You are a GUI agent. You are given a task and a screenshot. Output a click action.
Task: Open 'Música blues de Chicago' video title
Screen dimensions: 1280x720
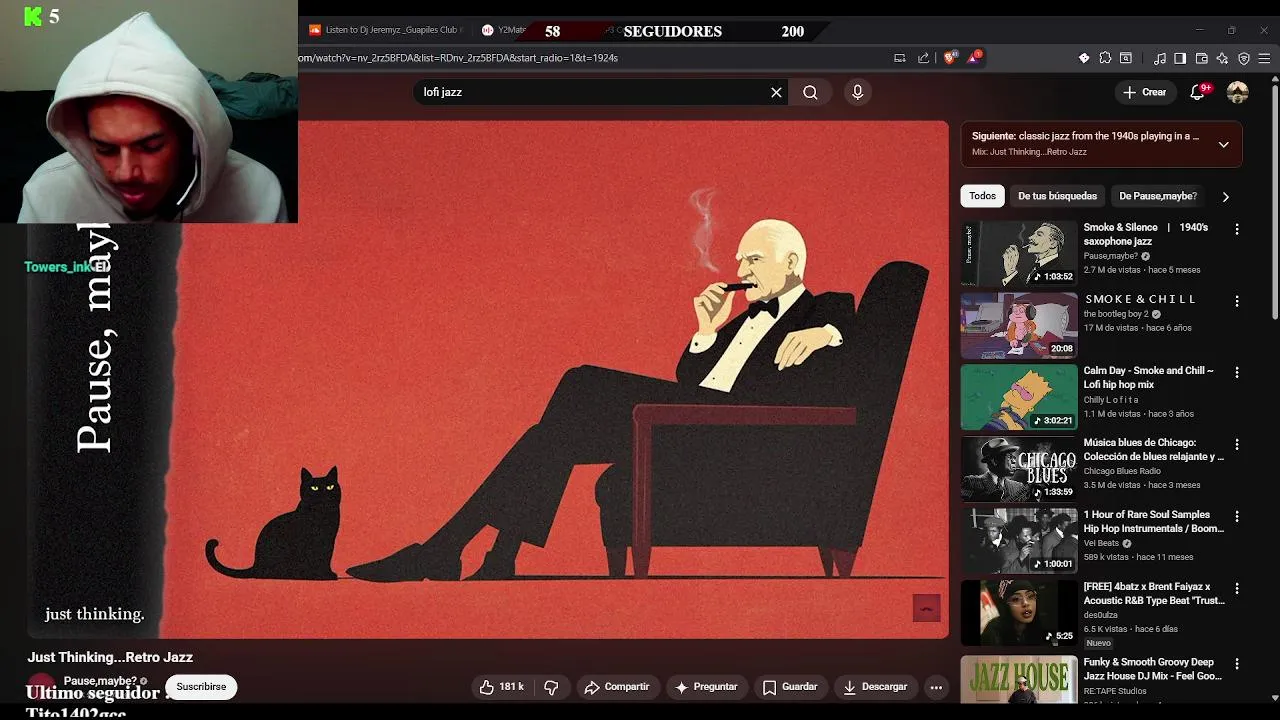pos(1153,449)
